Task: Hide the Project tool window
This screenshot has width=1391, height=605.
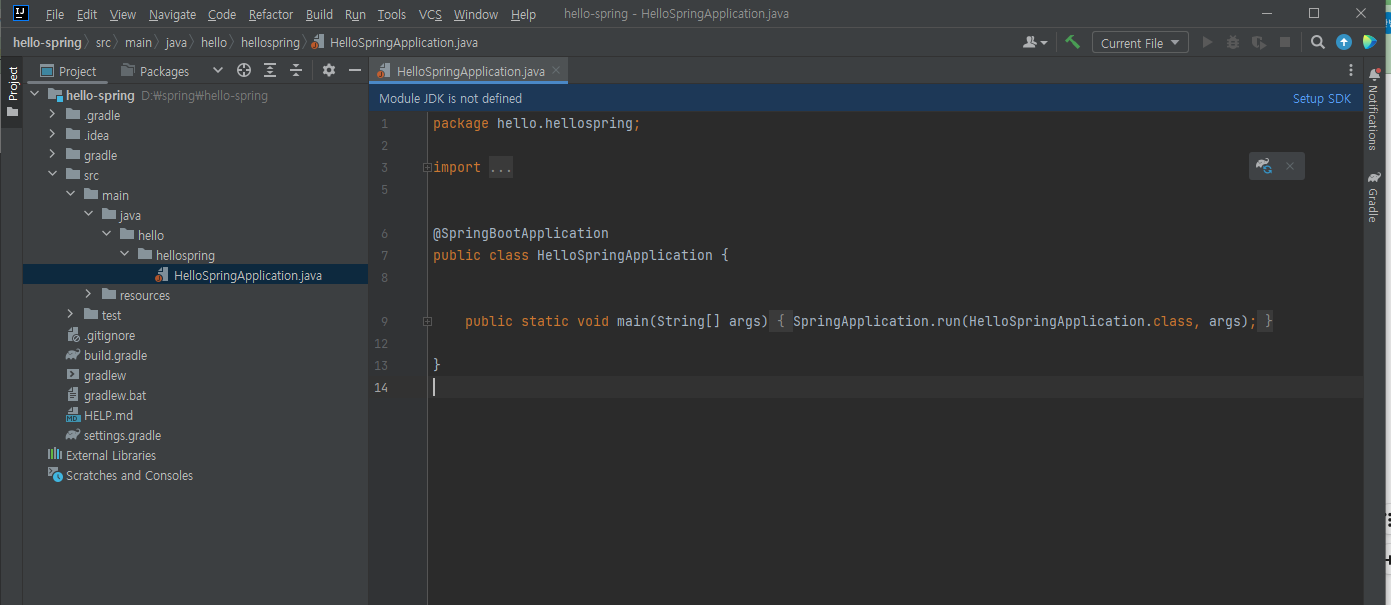Action: [x=355, y=71]
